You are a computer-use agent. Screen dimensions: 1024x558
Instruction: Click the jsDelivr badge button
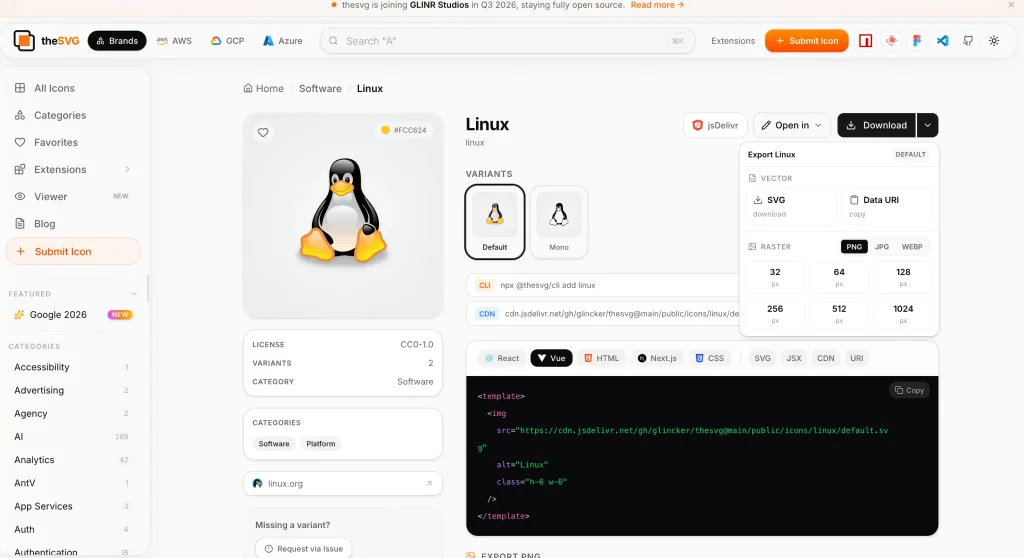tap(715, 125)
